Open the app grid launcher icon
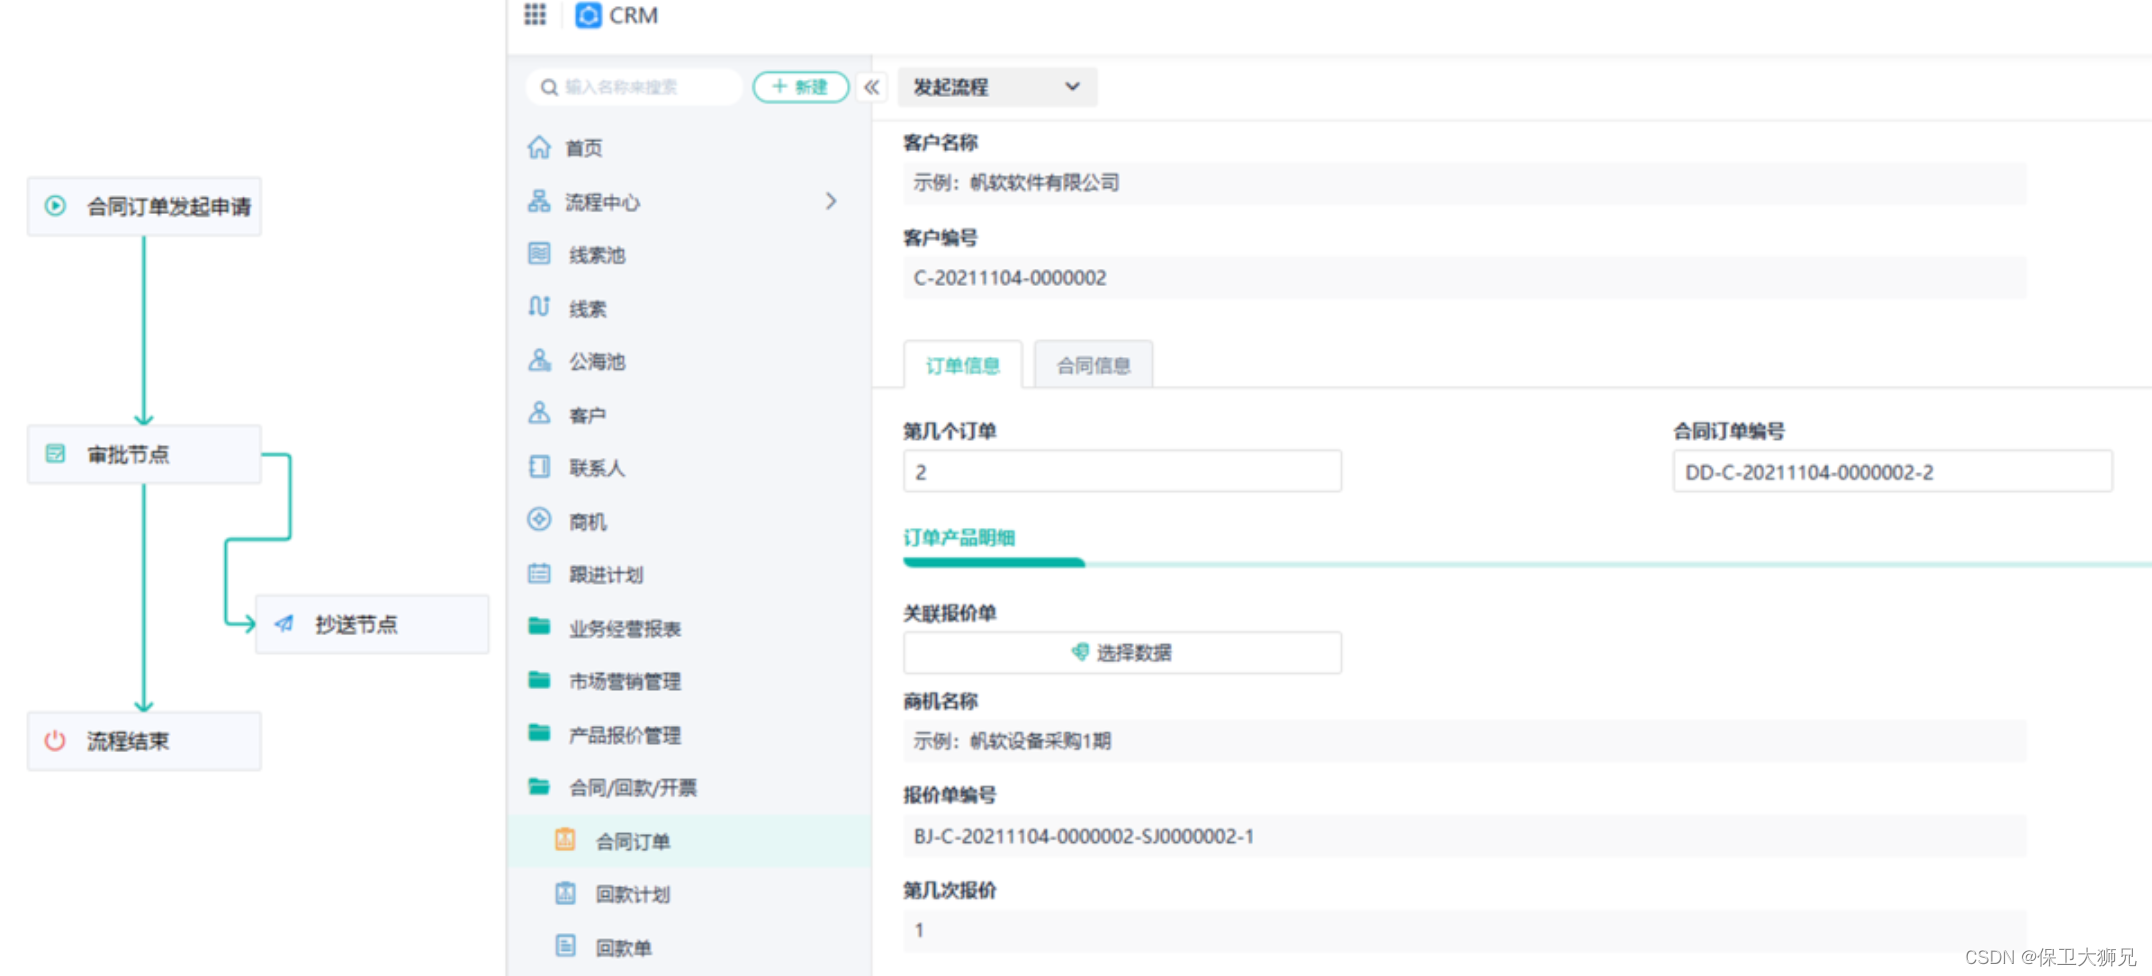The width and height of the screenshot is (2152, 976). coord(535,14)
